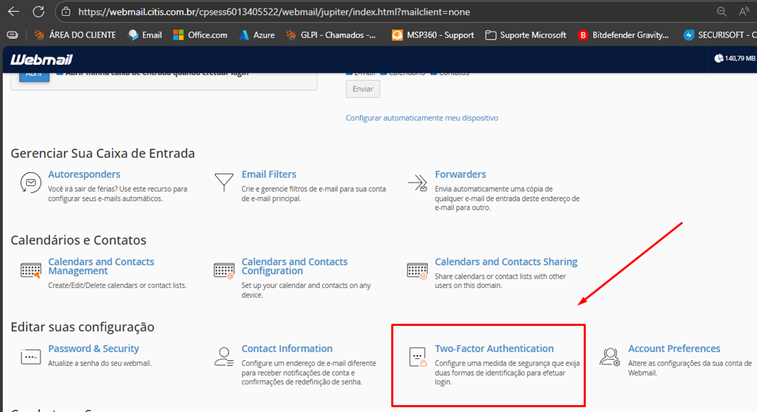Click the Forwarders icon
Screen dimensions: 757x412
[x=417, y=183]
